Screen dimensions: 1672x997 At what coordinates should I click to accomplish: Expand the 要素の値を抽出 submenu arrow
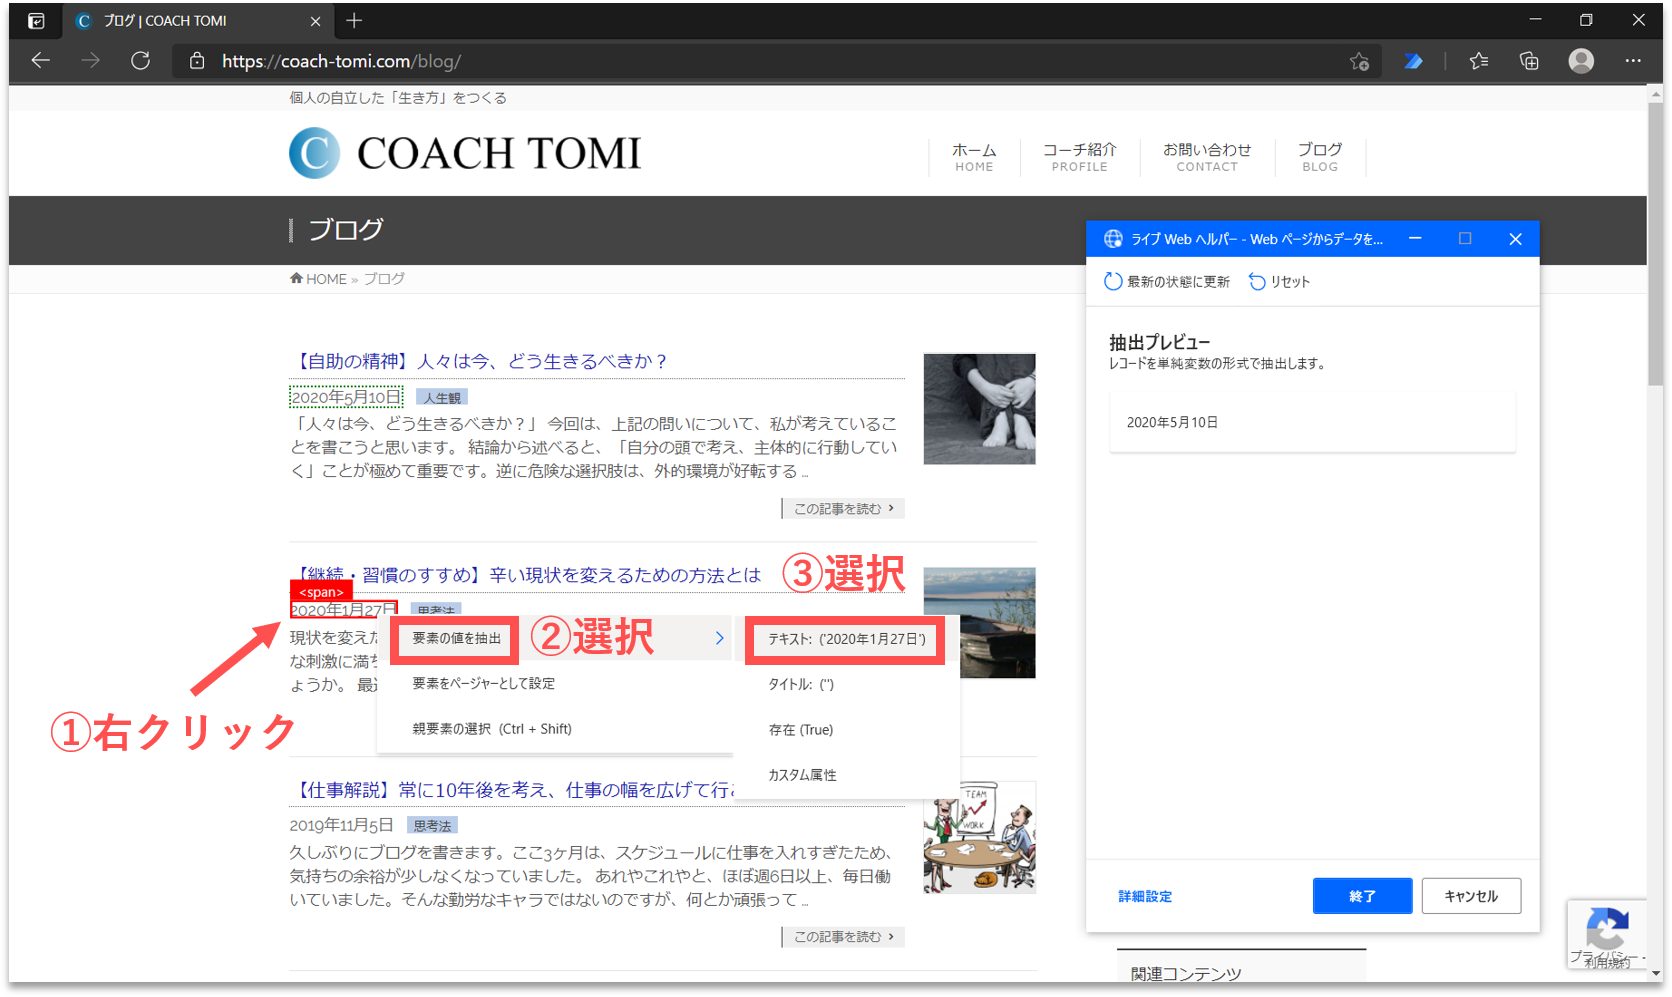pos(719,638)
